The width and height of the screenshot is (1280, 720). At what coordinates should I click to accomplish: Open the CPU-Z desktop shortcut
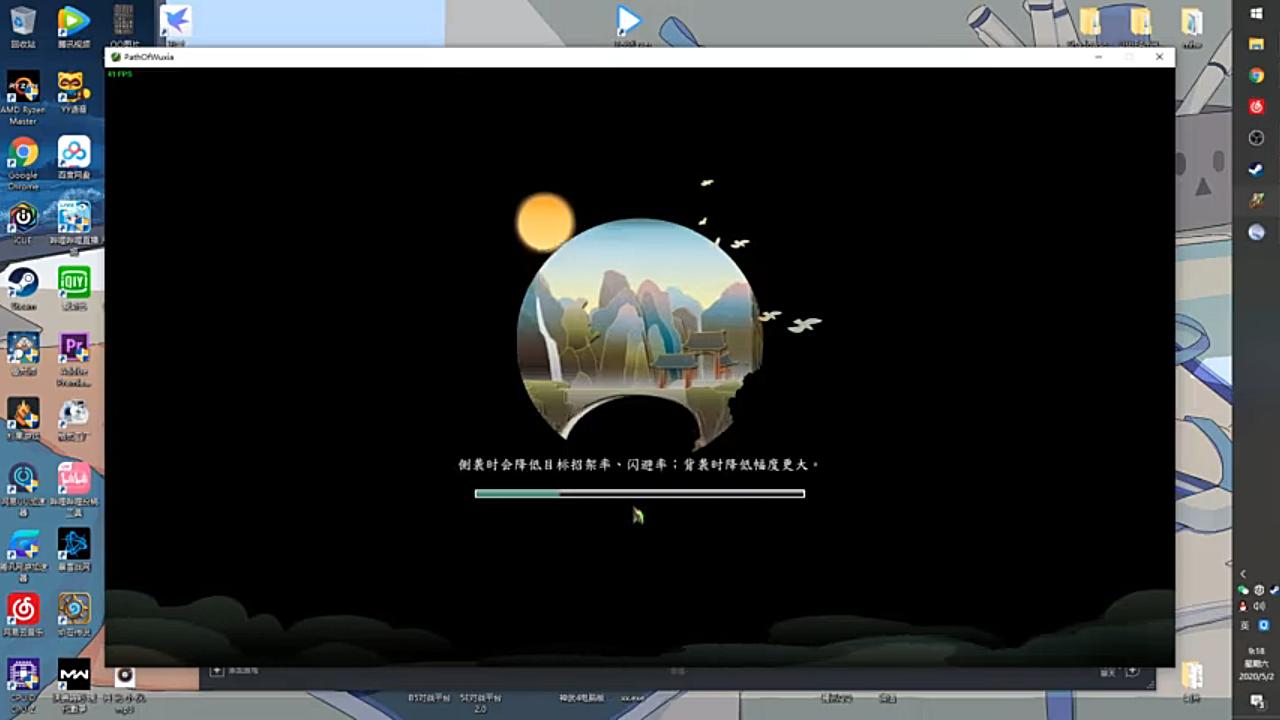pos(23,684)
